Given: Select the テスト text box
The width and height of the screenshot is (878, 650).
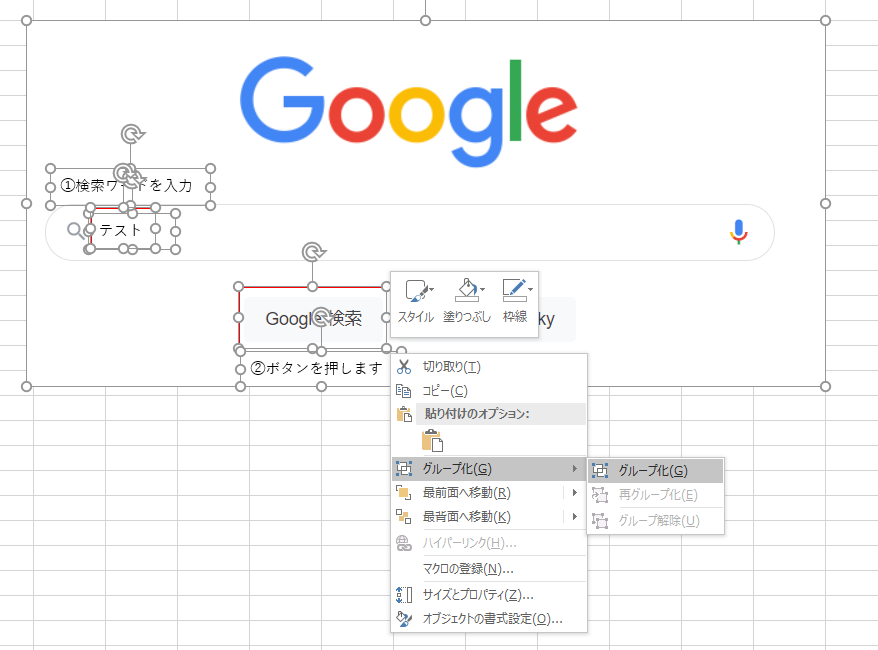Looking at the screenshot, I should 133,229.
